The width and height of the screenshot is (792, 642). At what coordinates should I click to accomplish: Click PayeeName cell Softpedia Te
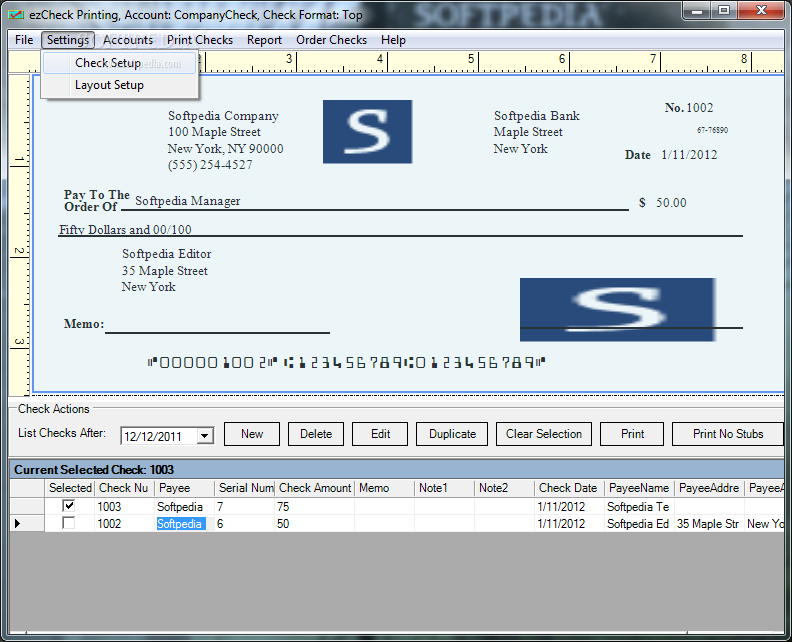point(639,507)
